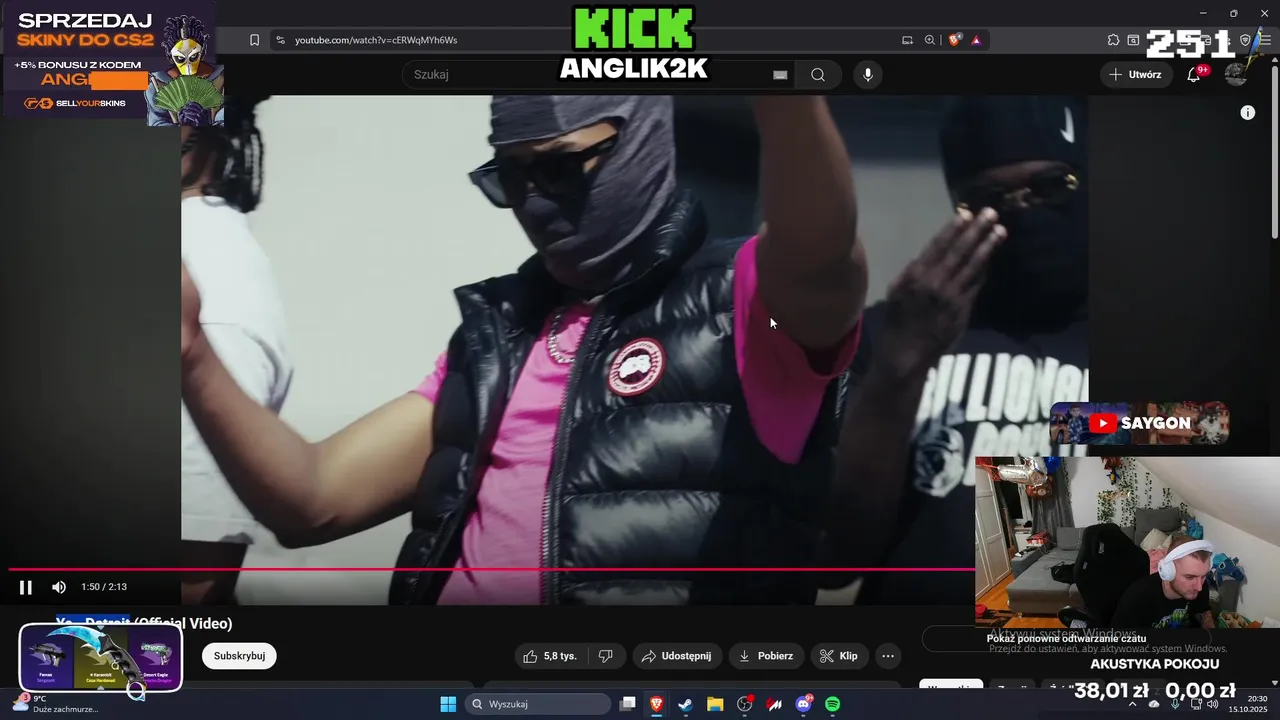The width and height of the screenshot is (1280, 720).
Task: Select the YouTube URL in address bar
Action: point(376,40)
